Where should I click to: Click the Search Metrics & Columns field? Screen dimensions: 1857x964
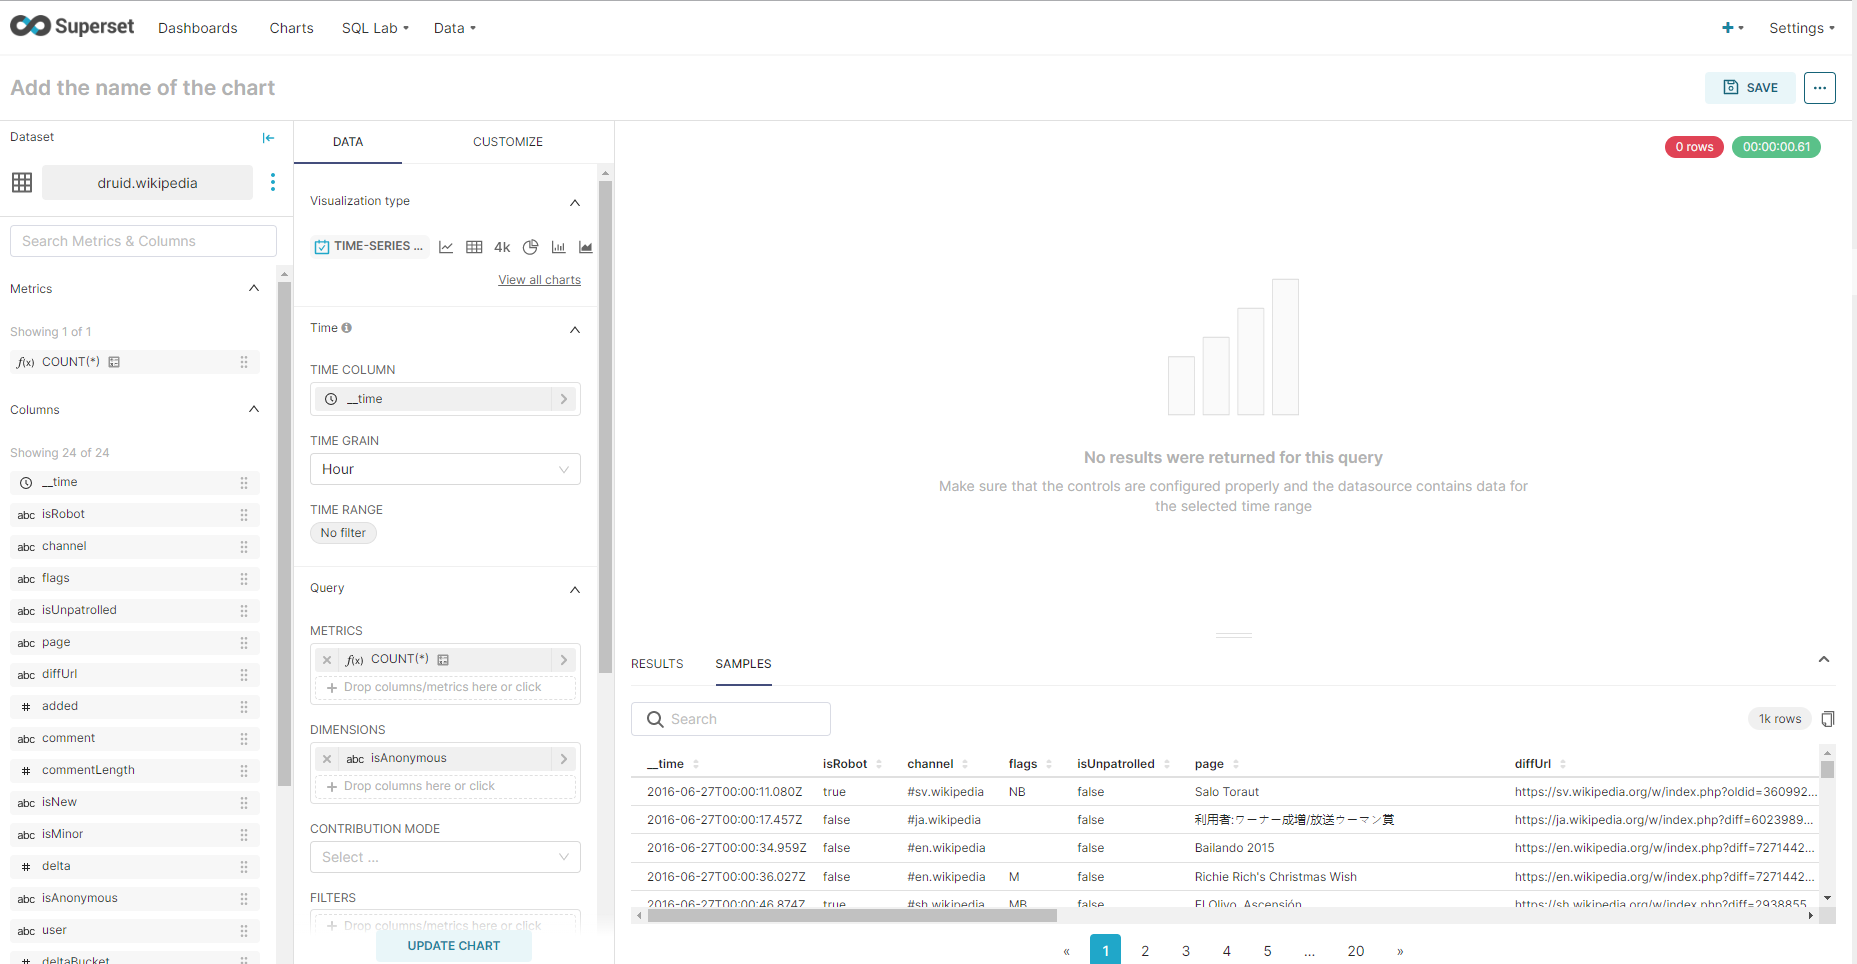143,241
